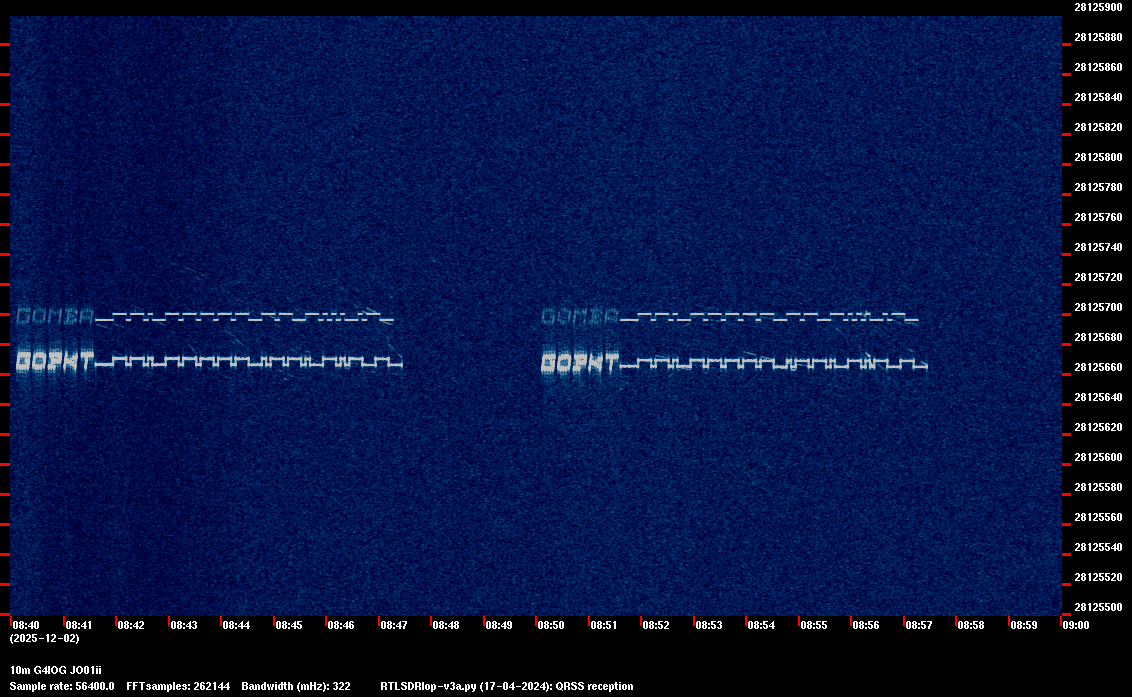Click the '10m G4IOG JO01ii' station text

pyautogui.click(x=56, y=670)
